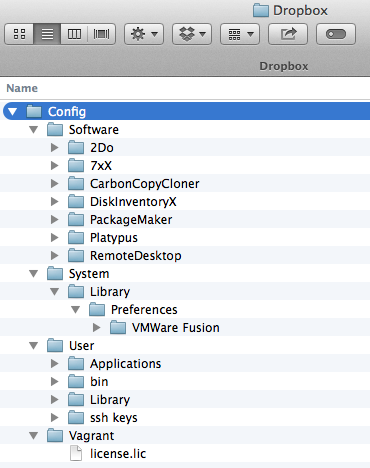Click the VMWare Fusion row label
This screenshot has height=468, width=370.
(x=176, y=328)
